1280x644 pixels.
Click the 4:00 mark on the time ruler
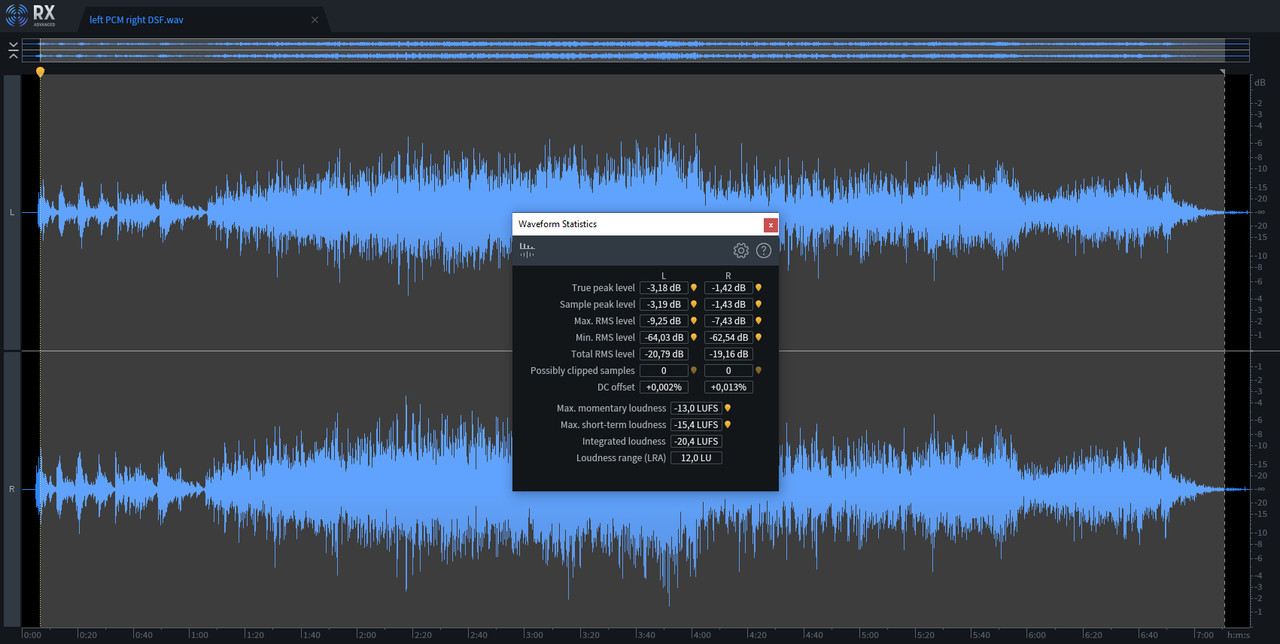pyautogui.click(x=702, y=635)
